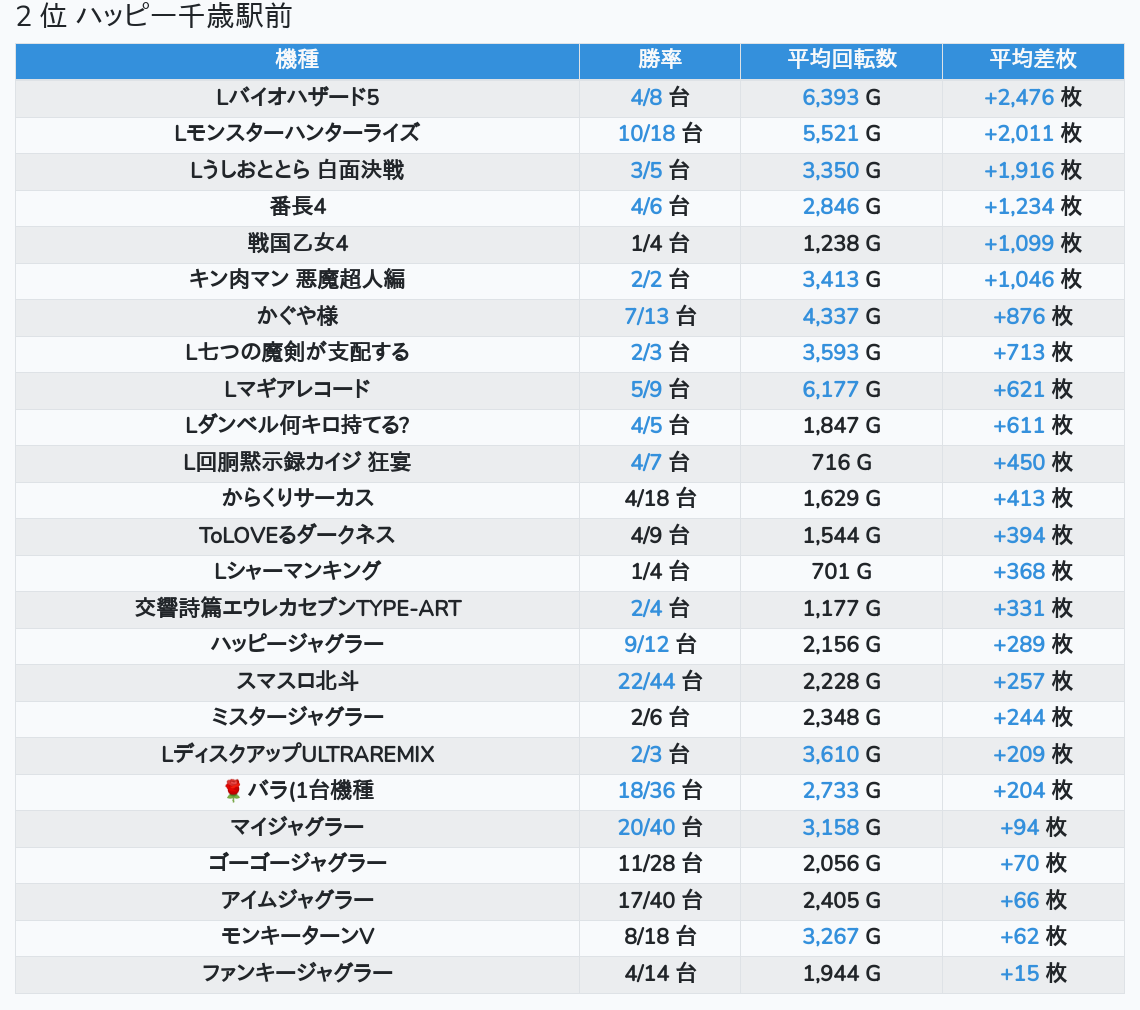Select the 平均回転数 column header

(841, 60)
